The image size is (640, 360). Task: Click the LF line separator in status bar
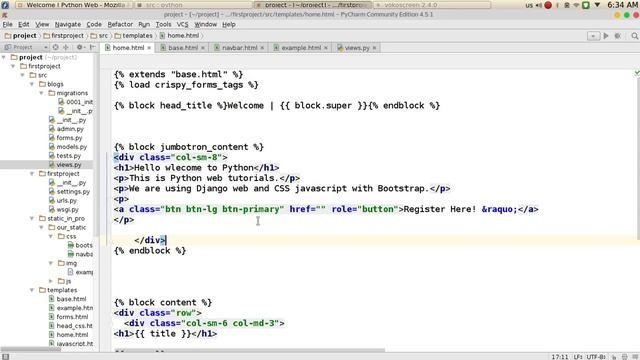(578, 357)
